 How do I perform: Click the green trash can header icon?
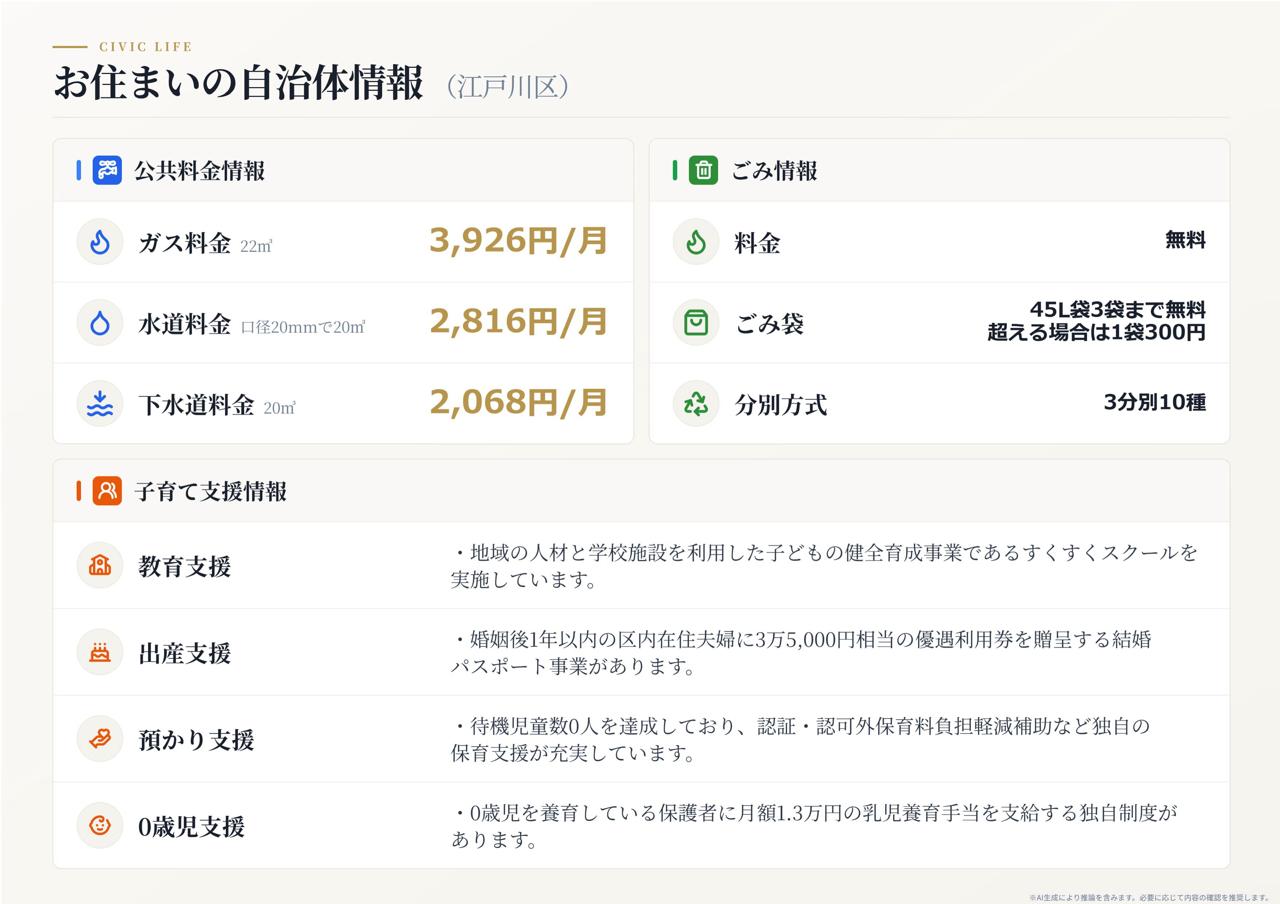[703, 170]
